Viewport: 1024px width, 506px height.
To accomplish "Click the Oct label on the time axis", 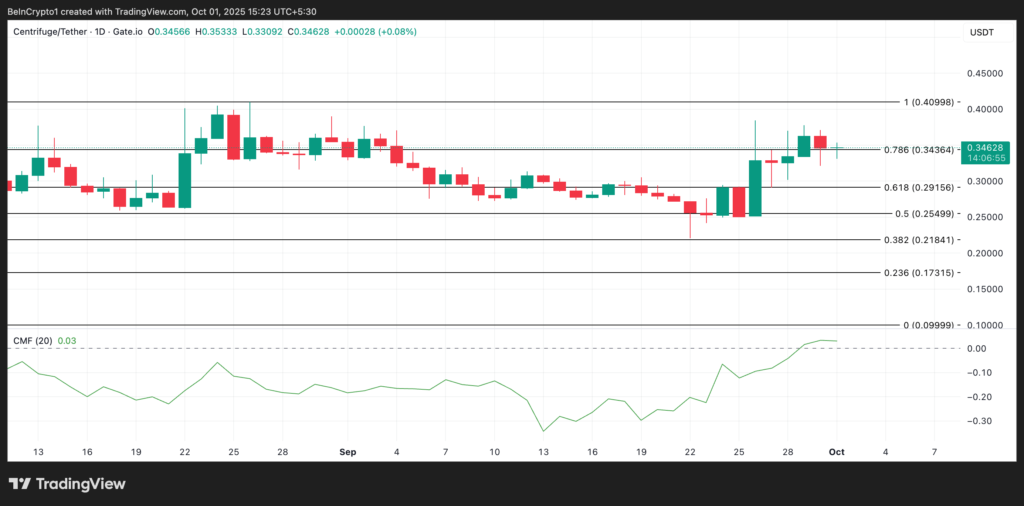I will pyautogui.click(x=836, y=452).
